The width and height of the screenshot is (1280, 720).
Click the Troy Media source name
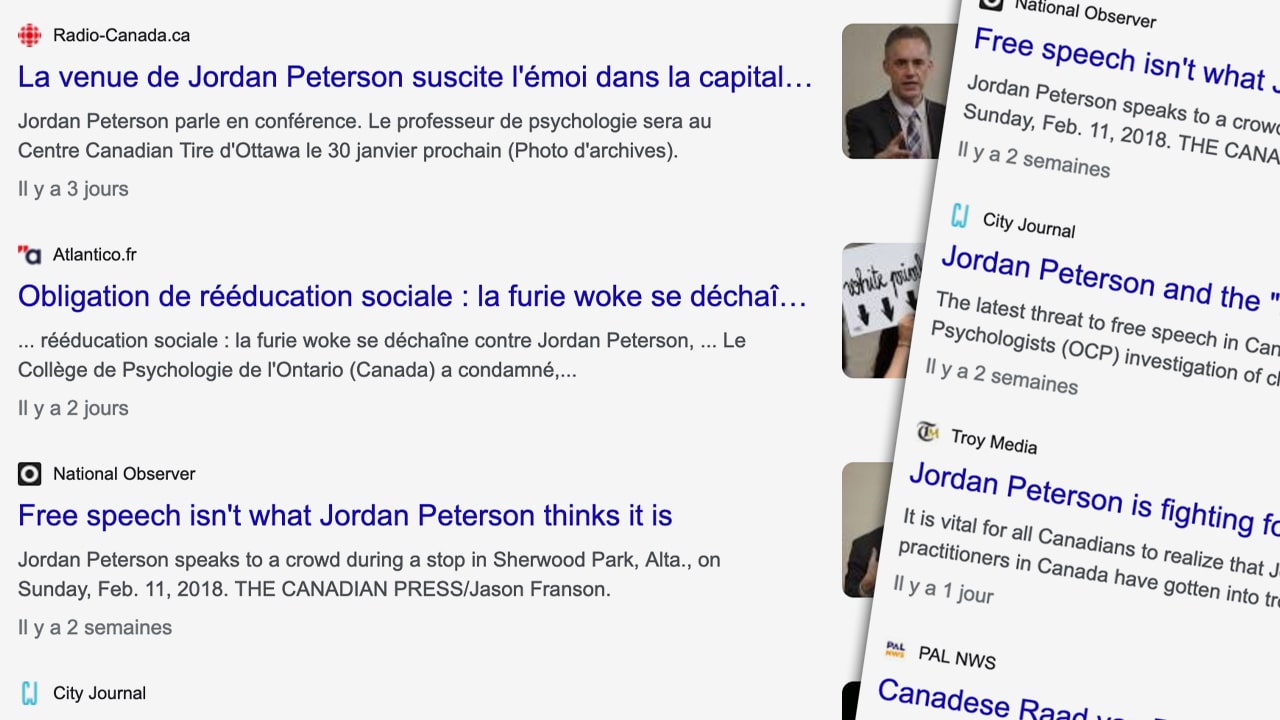coord(993,440)
